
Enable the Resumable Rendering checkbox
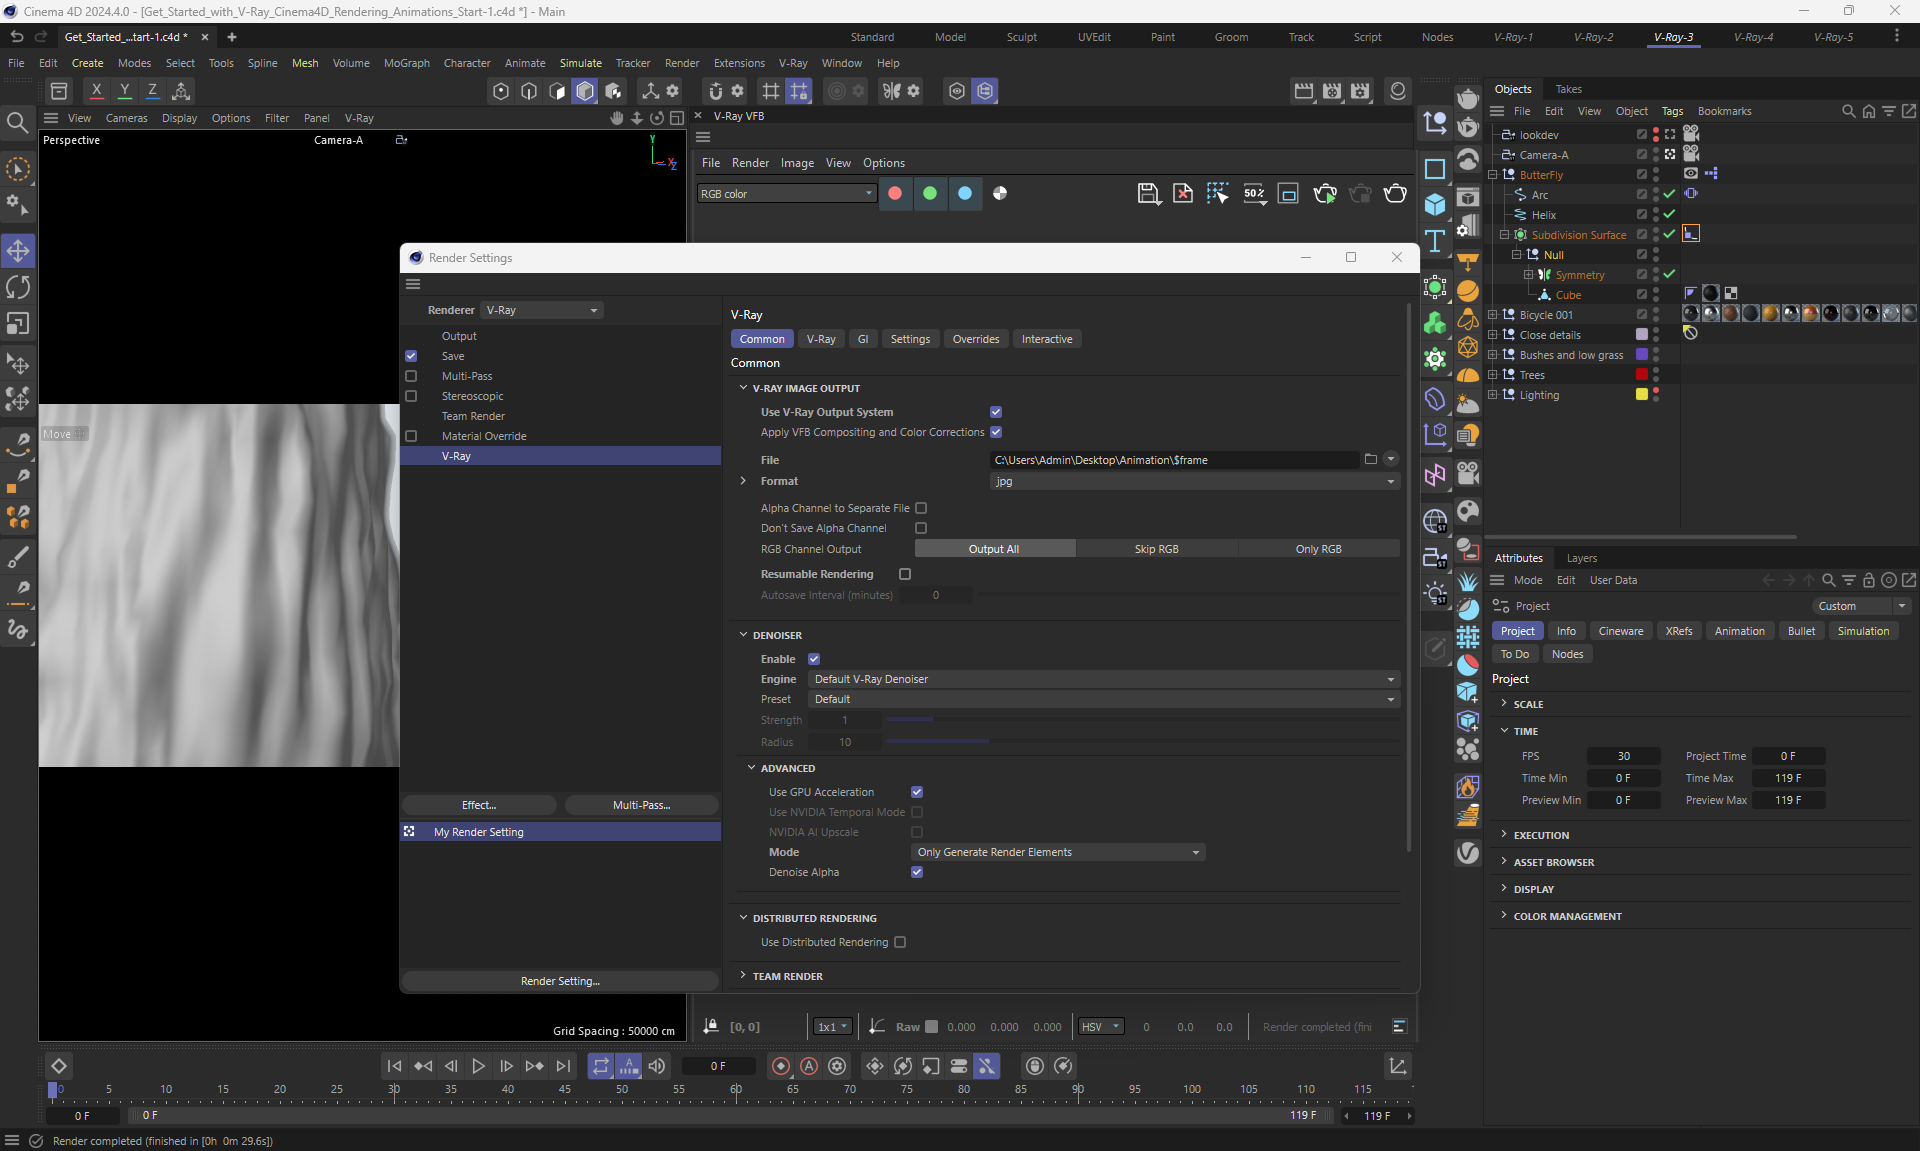pyautogui.click(x=905, y=574)
